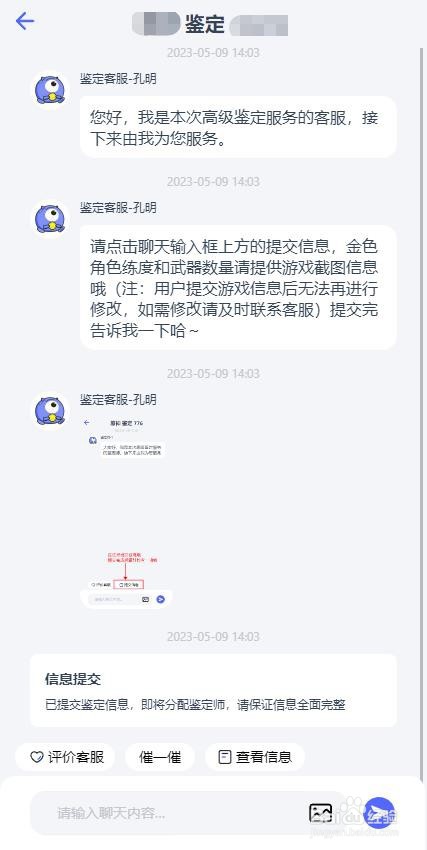
Task: Select the greeting message bubble 您好
Action: coord(238,127)
